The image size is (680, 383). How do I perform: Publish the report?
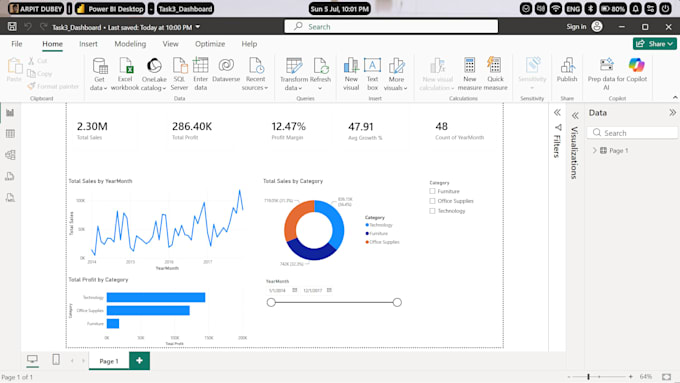[x=567, y=69]
